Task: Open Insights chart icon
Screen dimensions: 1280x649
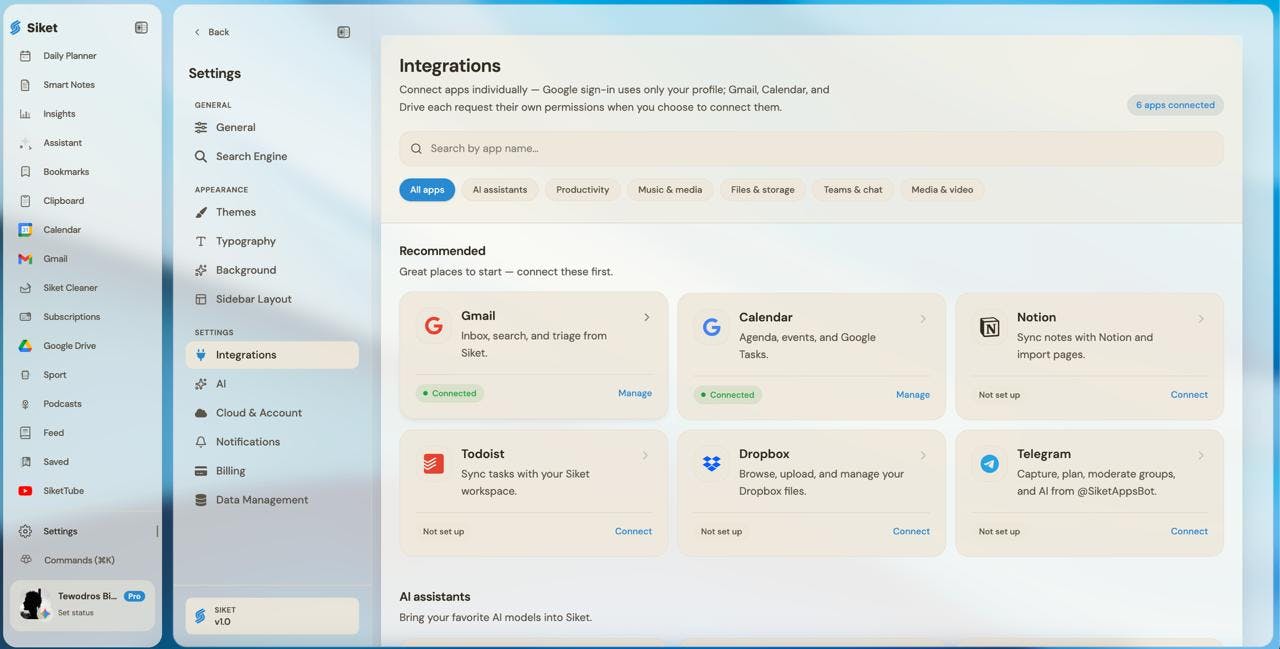Action: [25, 114]
